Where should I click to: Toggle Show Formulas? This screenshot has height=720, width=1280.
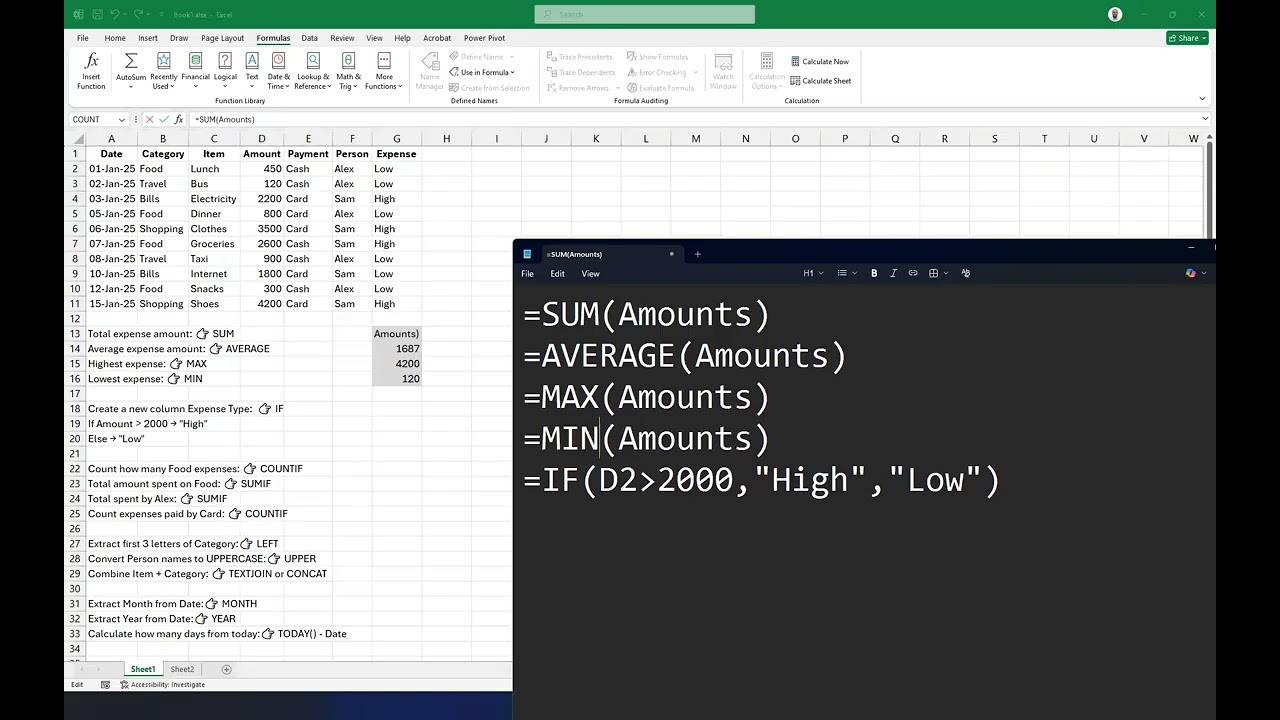click(657, 57)
